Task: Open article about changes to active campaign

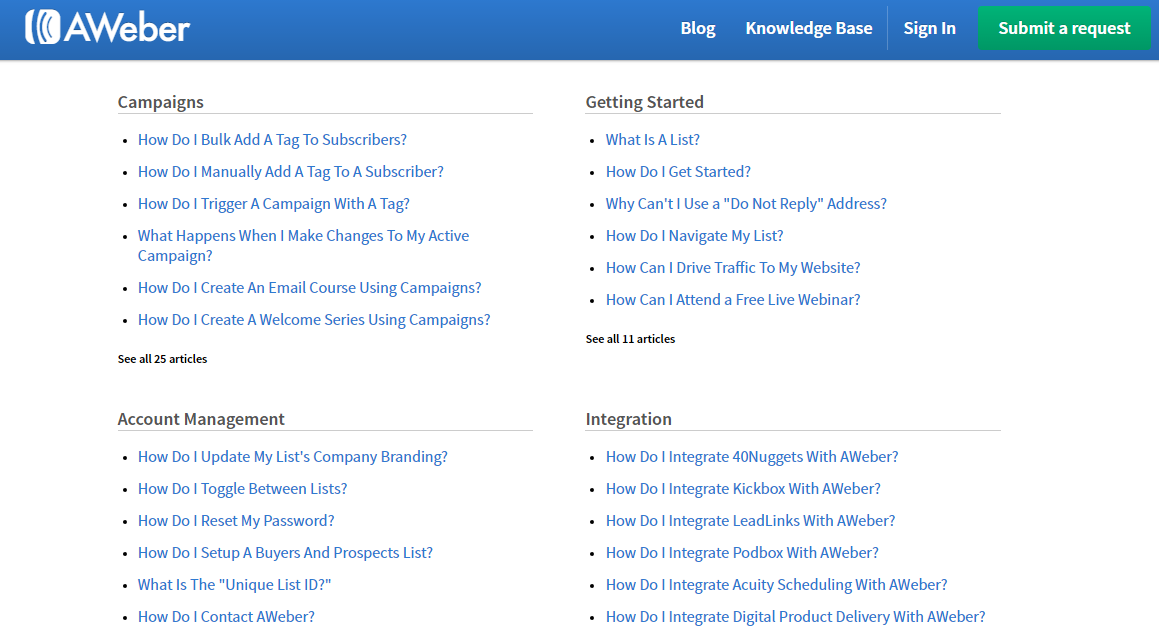Action: point(303,246)
